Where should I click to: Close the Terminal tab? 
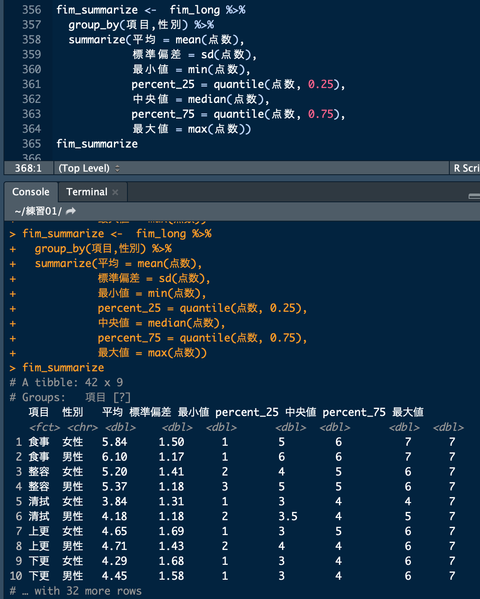click(115, 193)
